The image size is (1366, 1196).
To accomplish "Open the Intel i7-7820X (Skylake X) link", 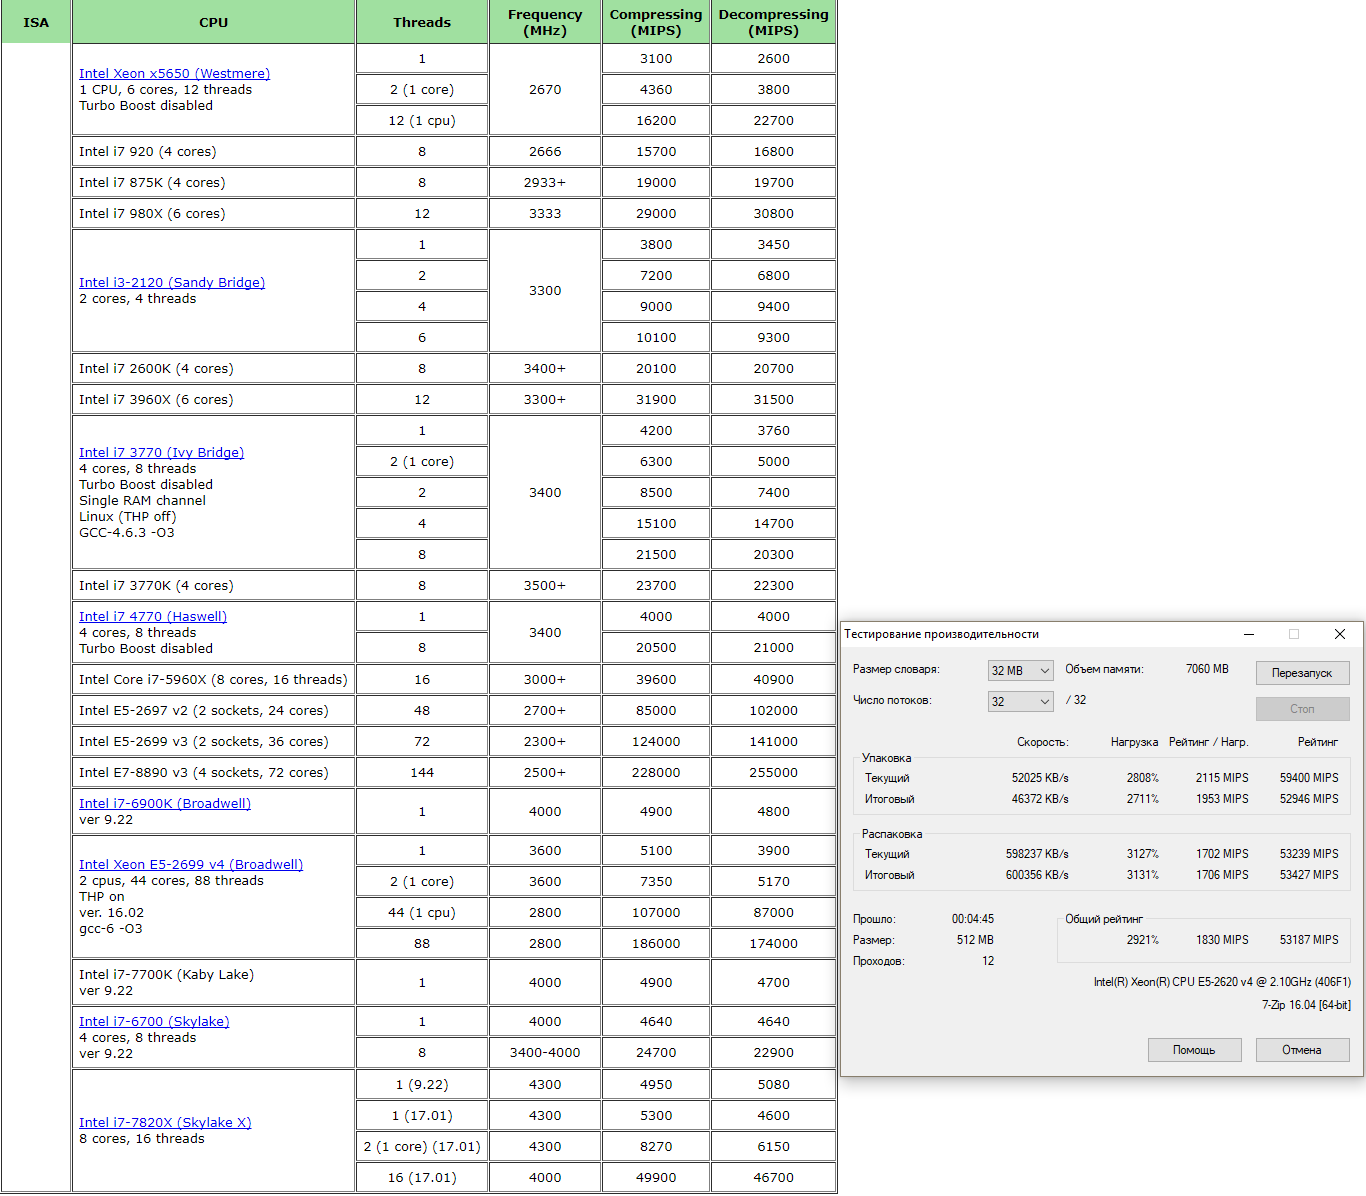I will (x=165, y=1122).
